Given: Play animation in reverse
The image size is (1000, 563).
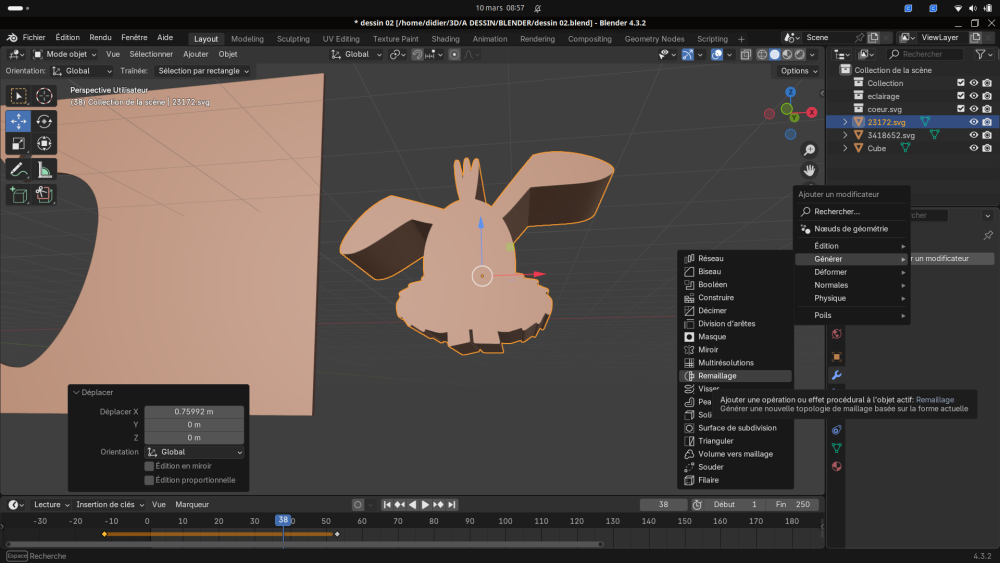Looking at the screenshot, I should (x=413, y=504).
